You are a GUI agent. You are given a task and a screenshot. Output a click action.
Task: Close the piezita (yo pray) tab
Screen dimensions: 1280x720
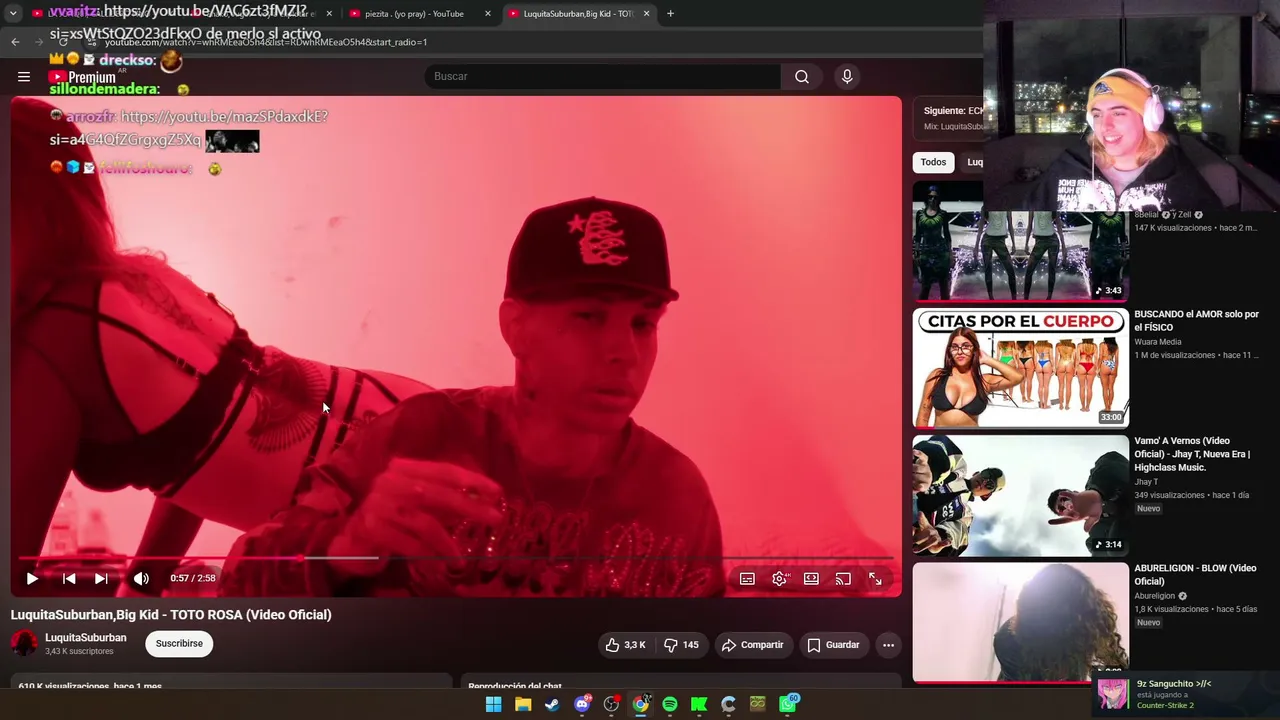point(488,14)
